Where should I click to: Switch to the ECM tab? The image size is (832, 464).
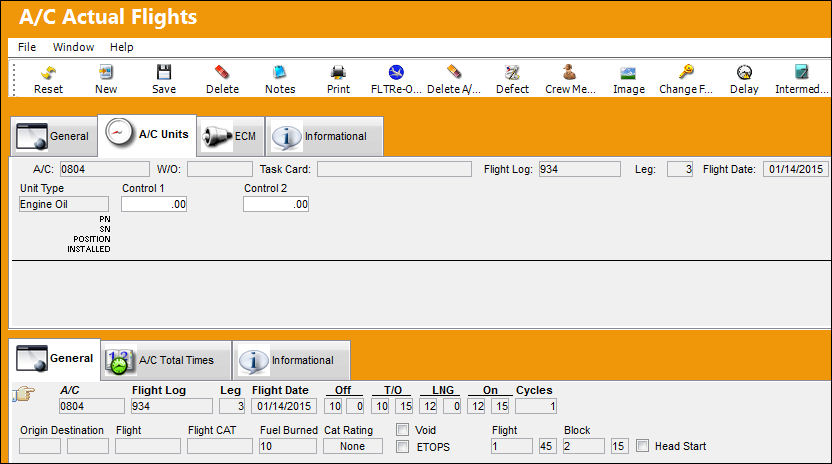[x=231, y=136]
